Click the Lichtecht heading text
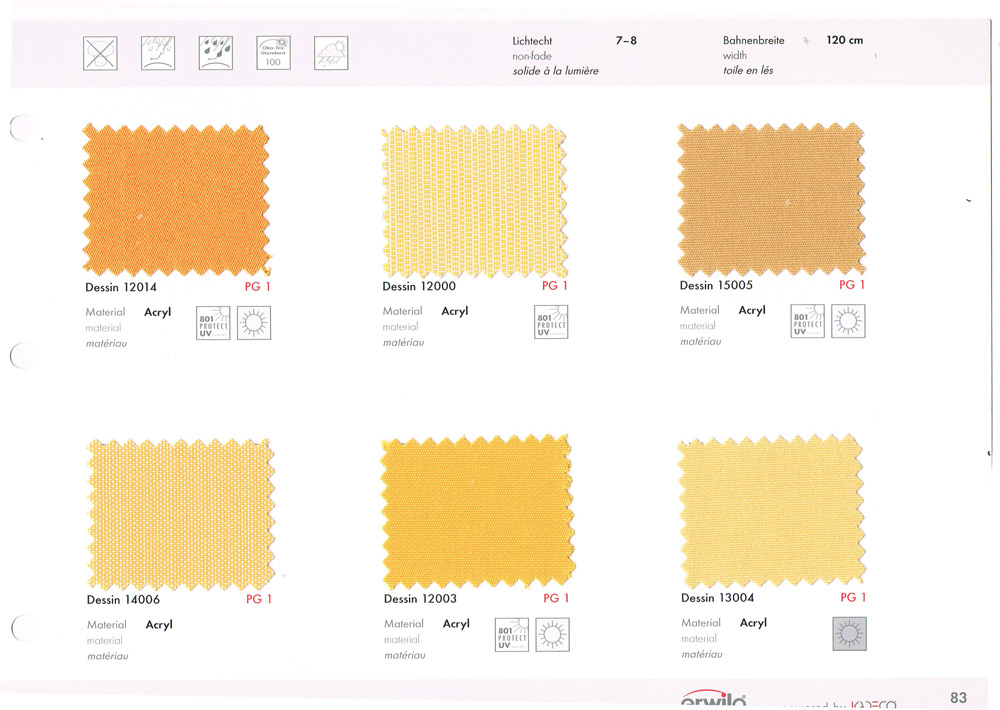 (x=533, y=41)
